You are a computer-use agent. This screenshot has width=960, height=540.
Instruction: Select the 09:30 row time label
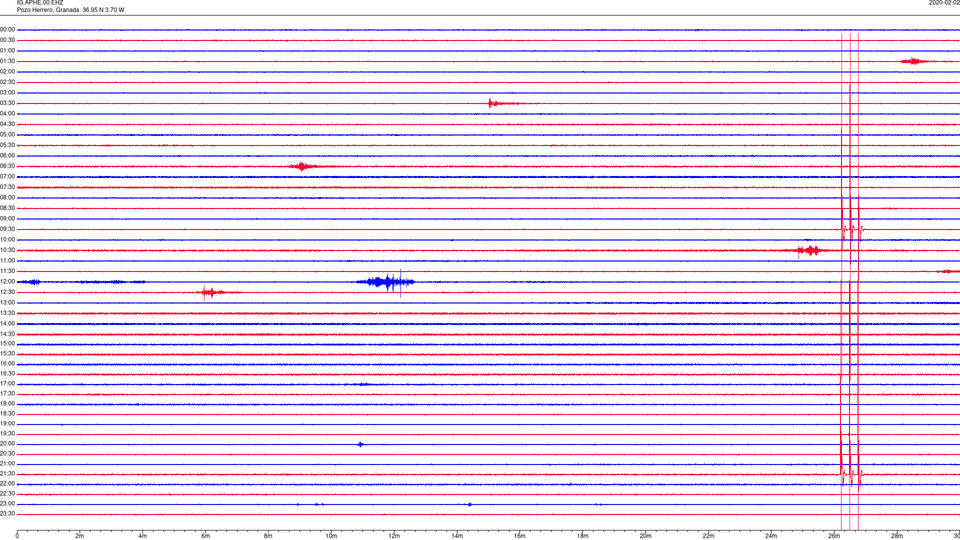(x=7, y=229)
